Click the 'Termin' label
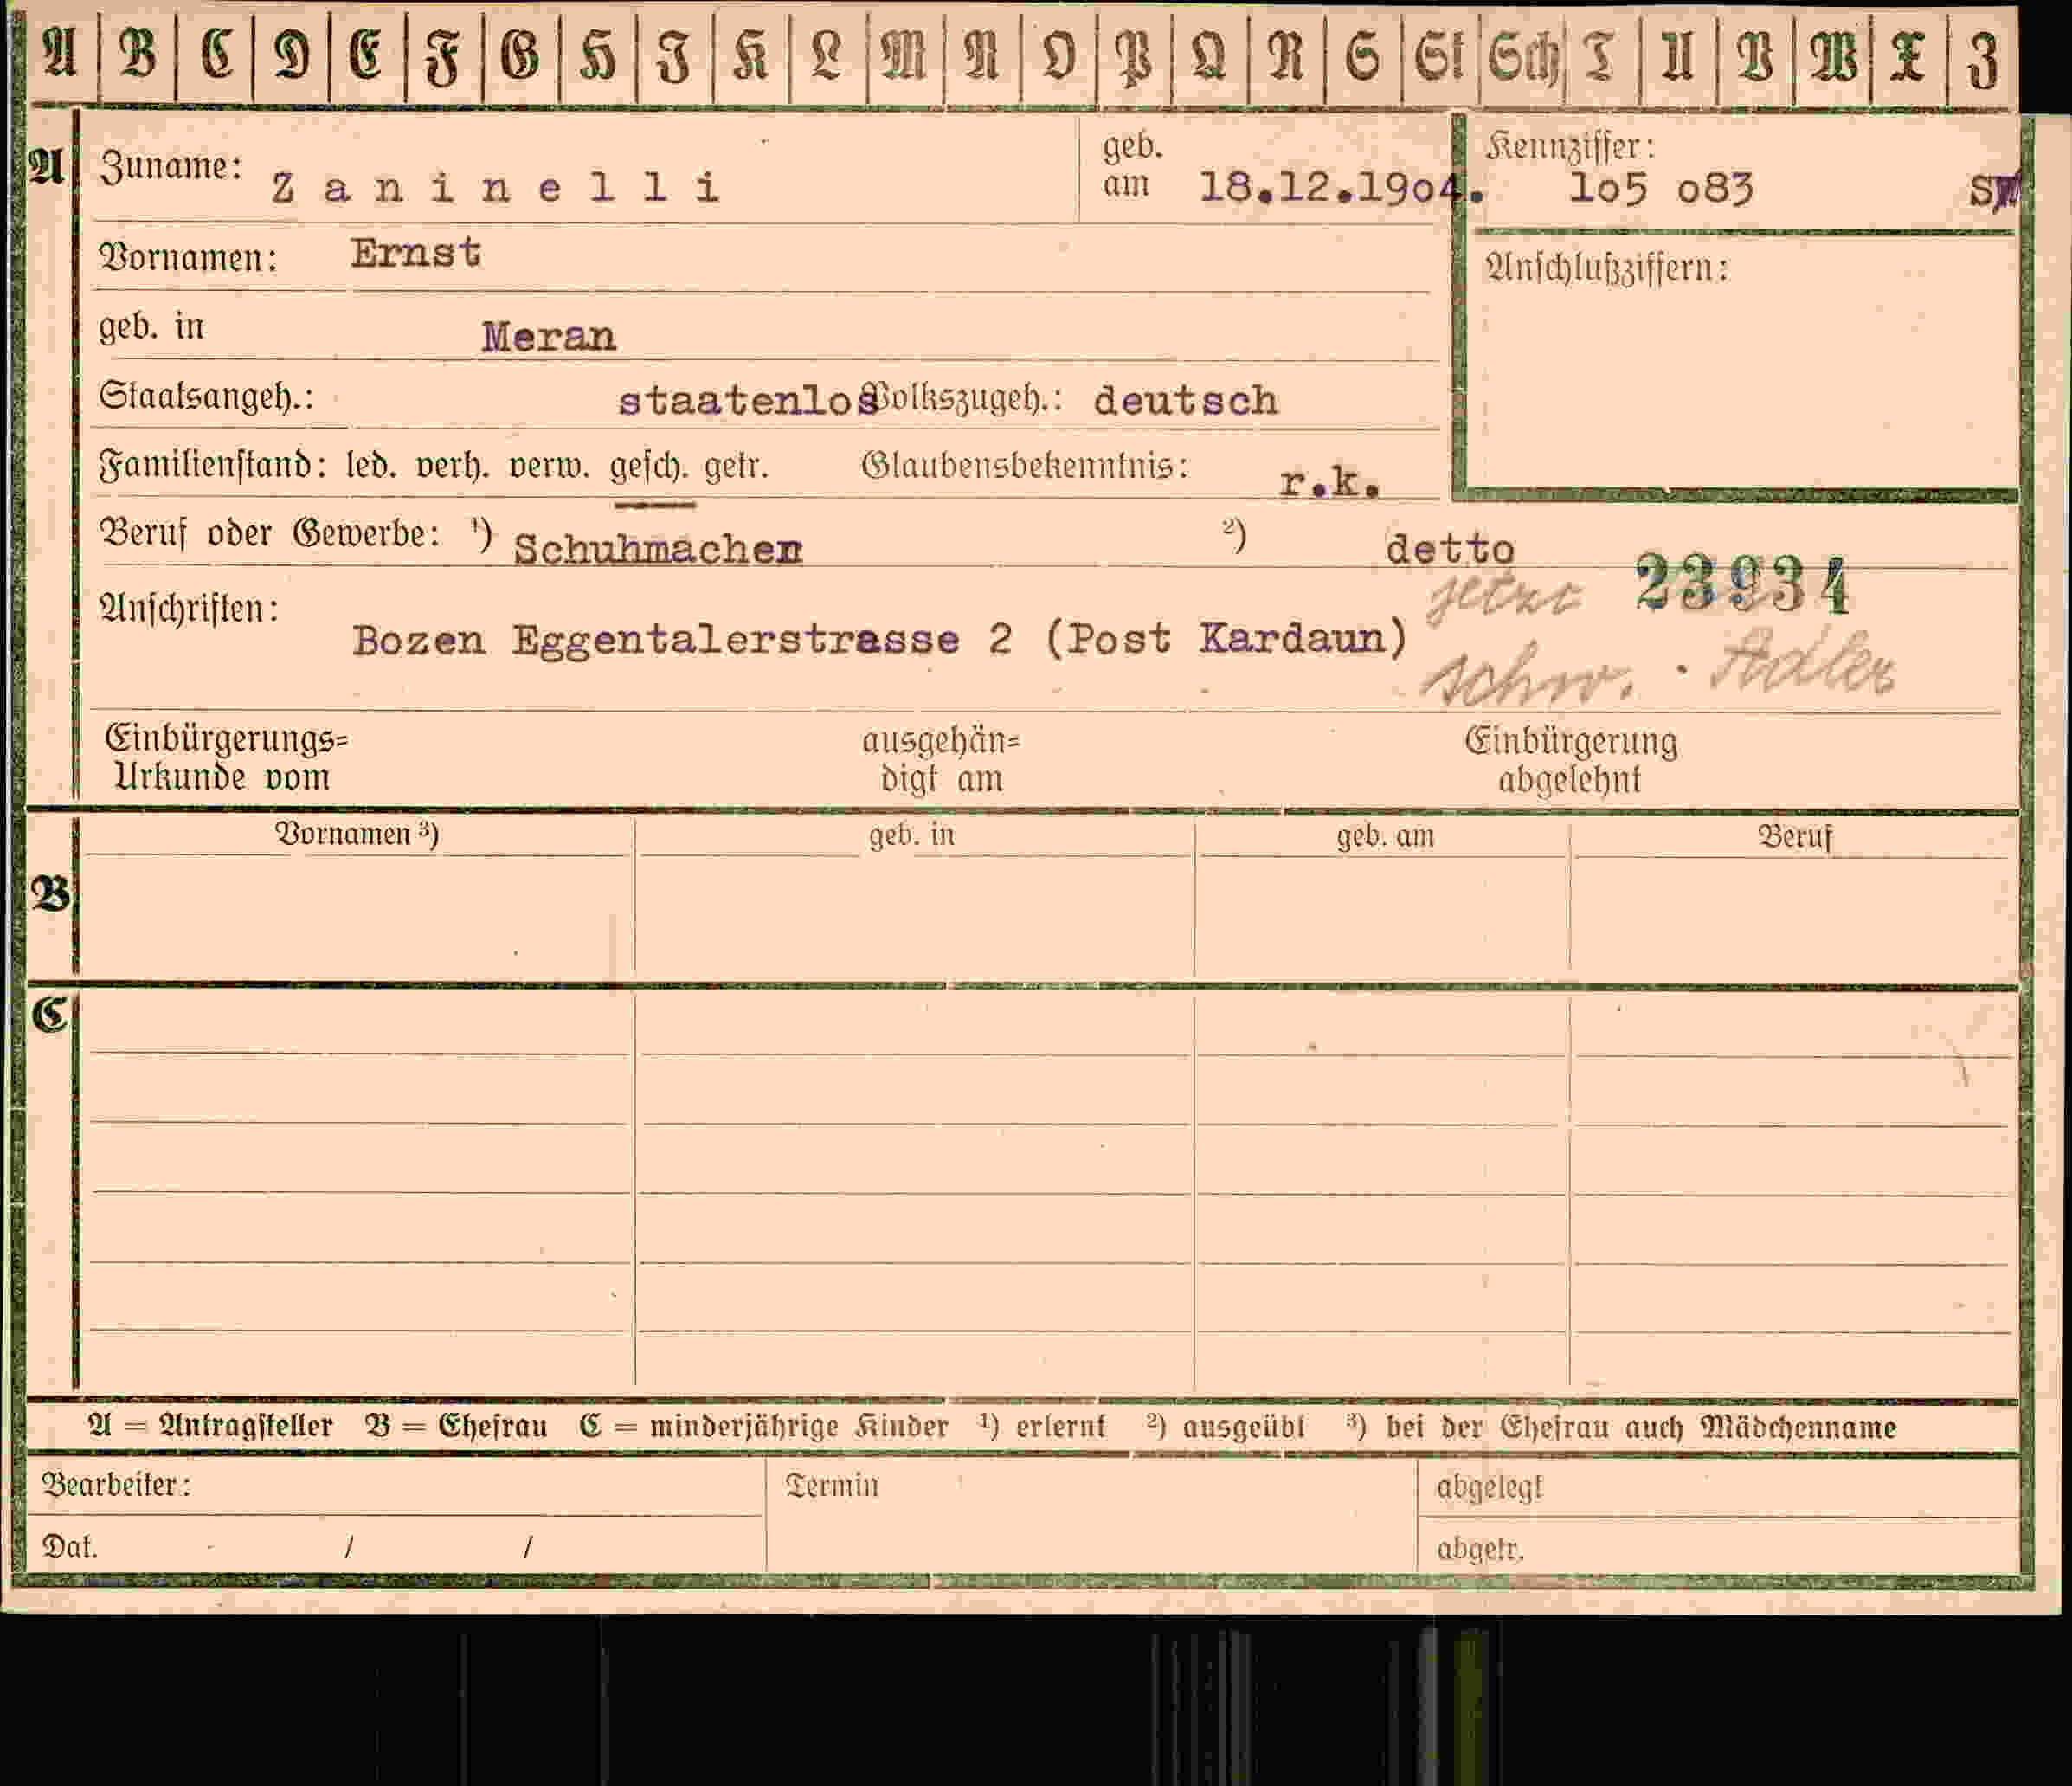2072x1786 pixels. point(832,1486)
